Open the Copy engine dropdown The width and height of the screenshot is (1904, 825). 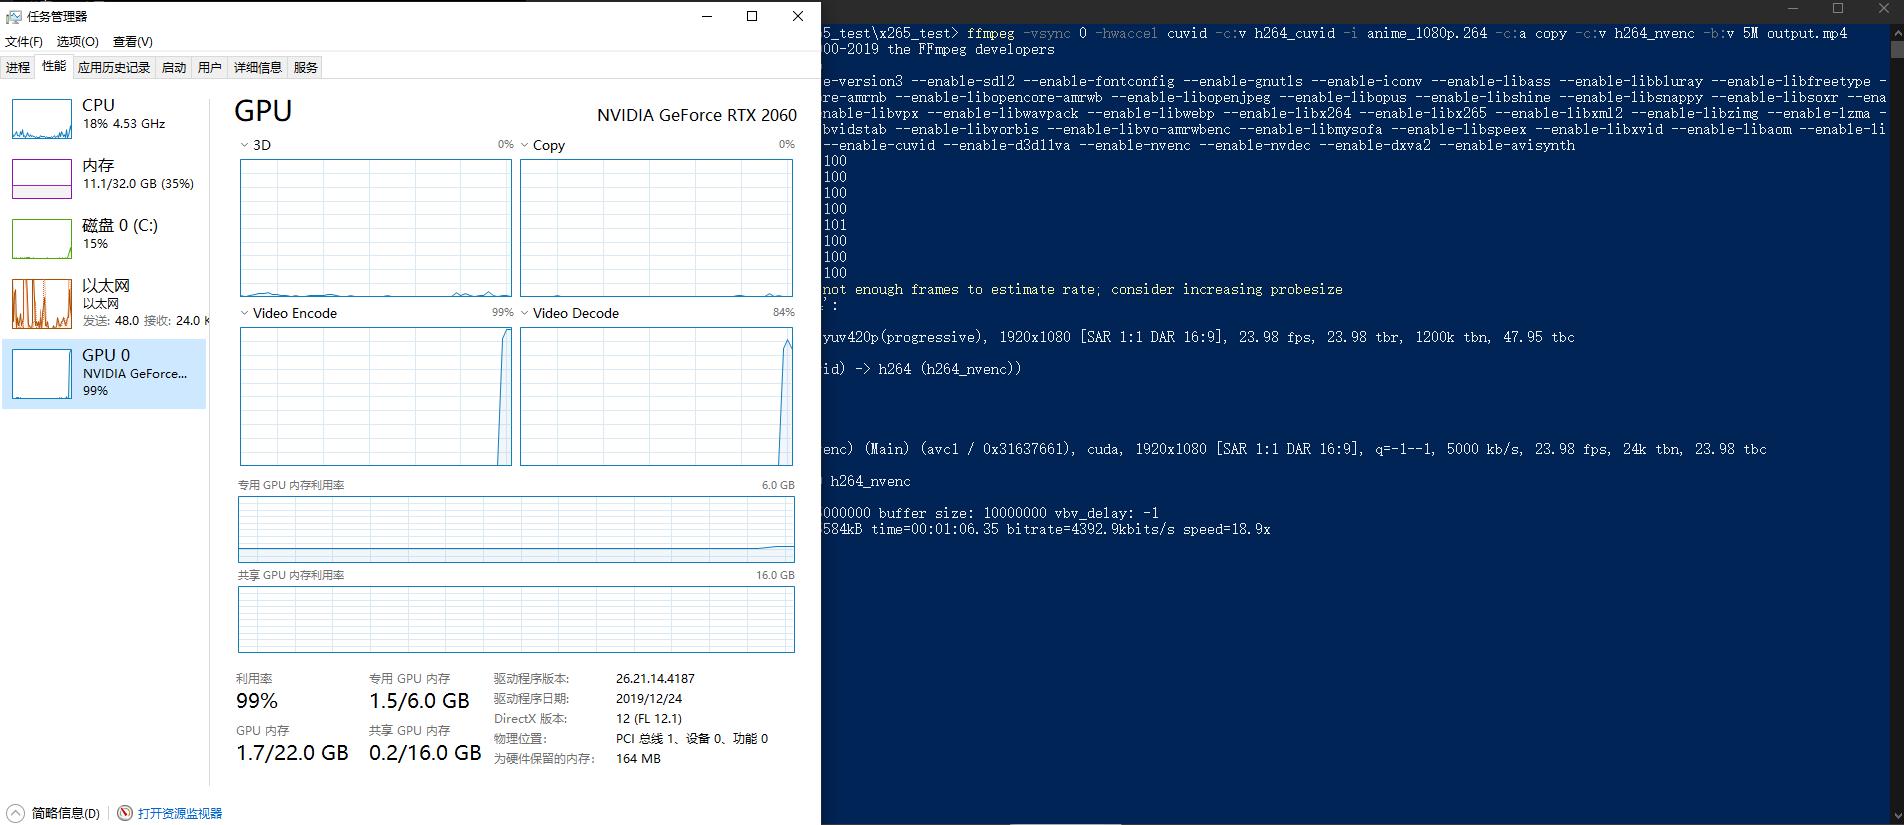(x=525, y=145)
